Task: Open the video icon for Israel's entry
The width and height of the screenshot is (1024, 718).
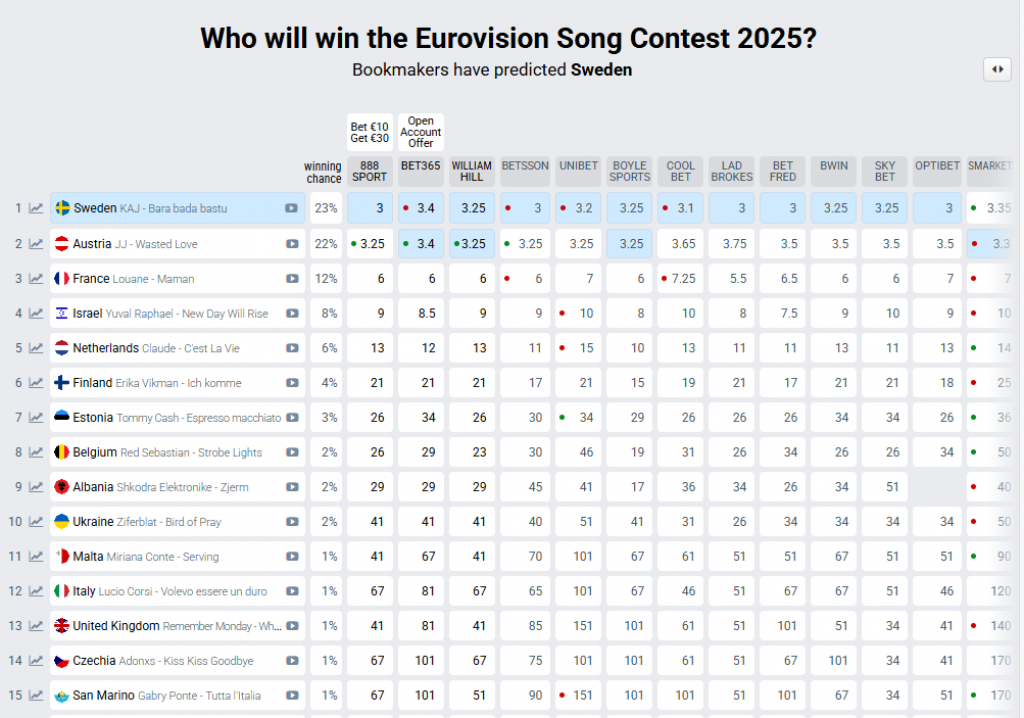Action: [x=291, y=313]
